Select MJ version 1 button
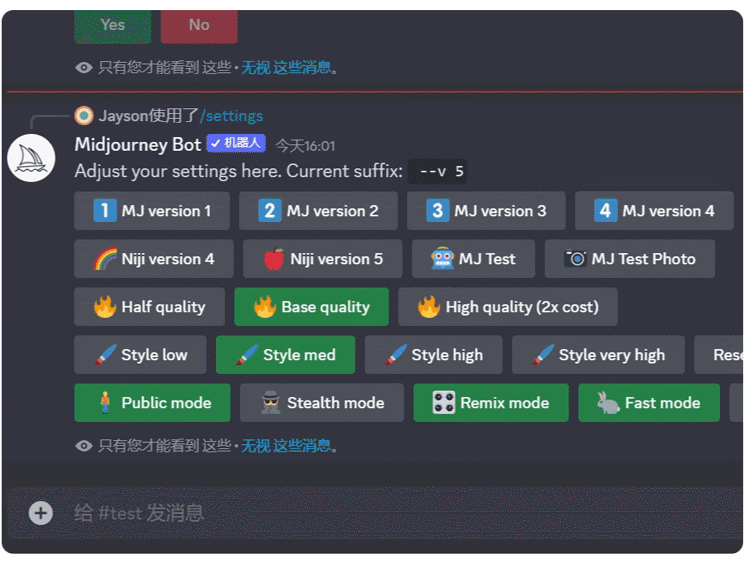Image resolution: width=744 pixels, height=563 pixels. [x=152, y=211]
